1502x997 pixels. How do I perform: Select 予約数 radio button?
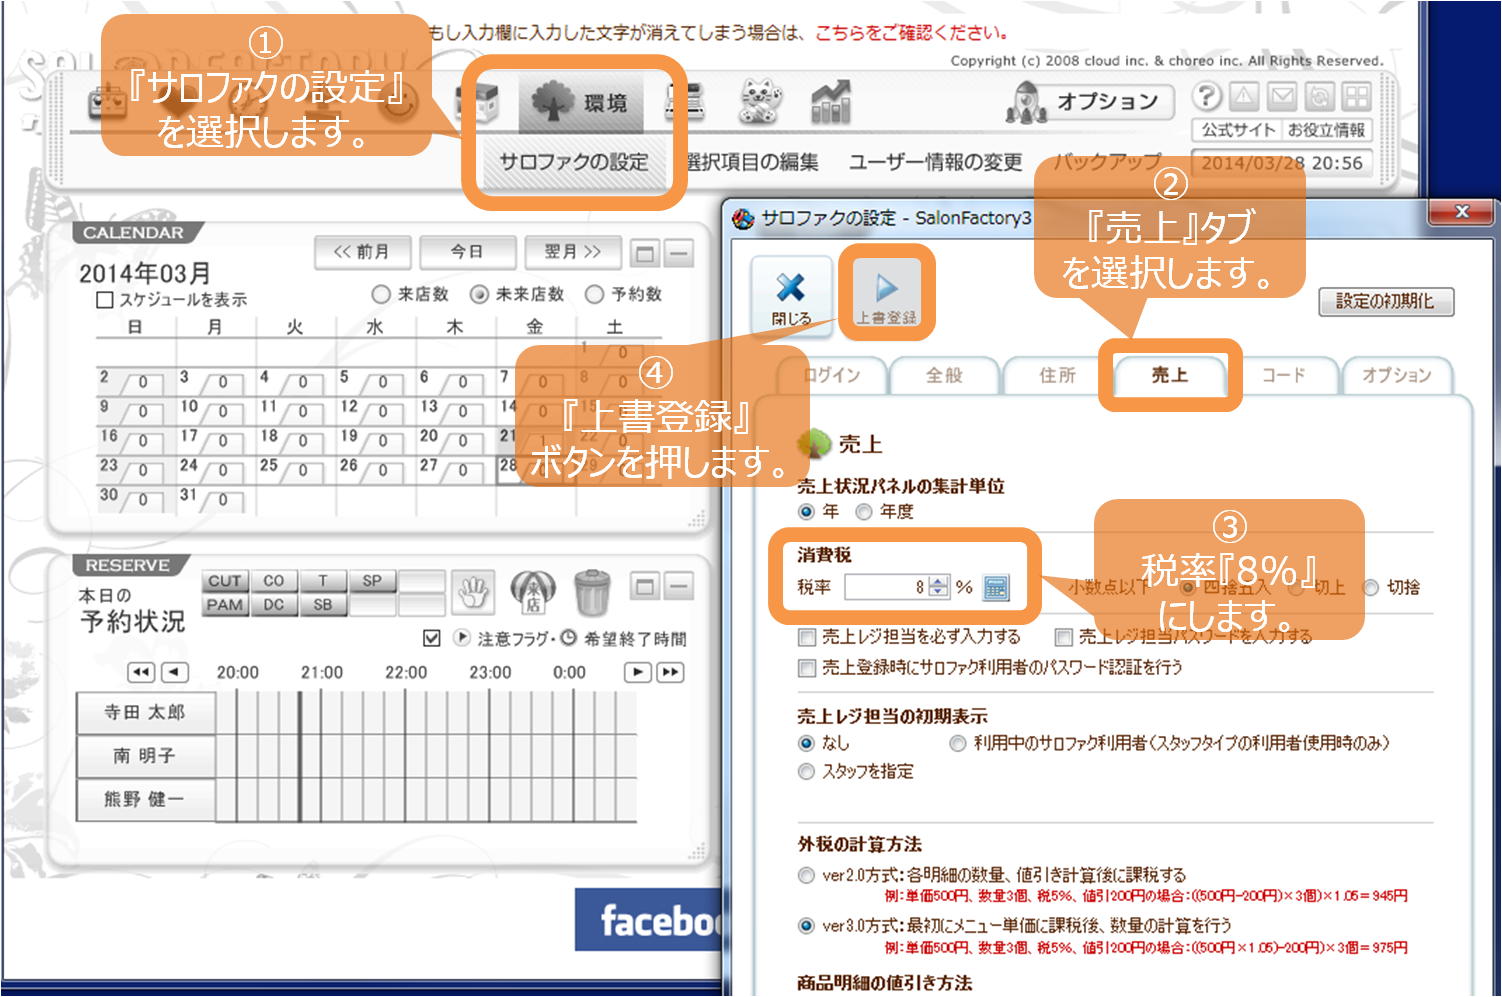coord(594,294)
